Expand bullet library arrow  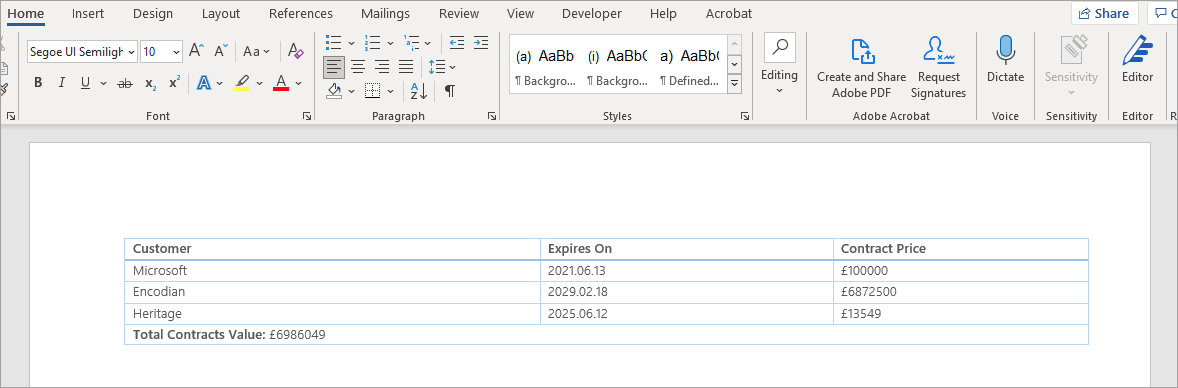pos(351,43)
